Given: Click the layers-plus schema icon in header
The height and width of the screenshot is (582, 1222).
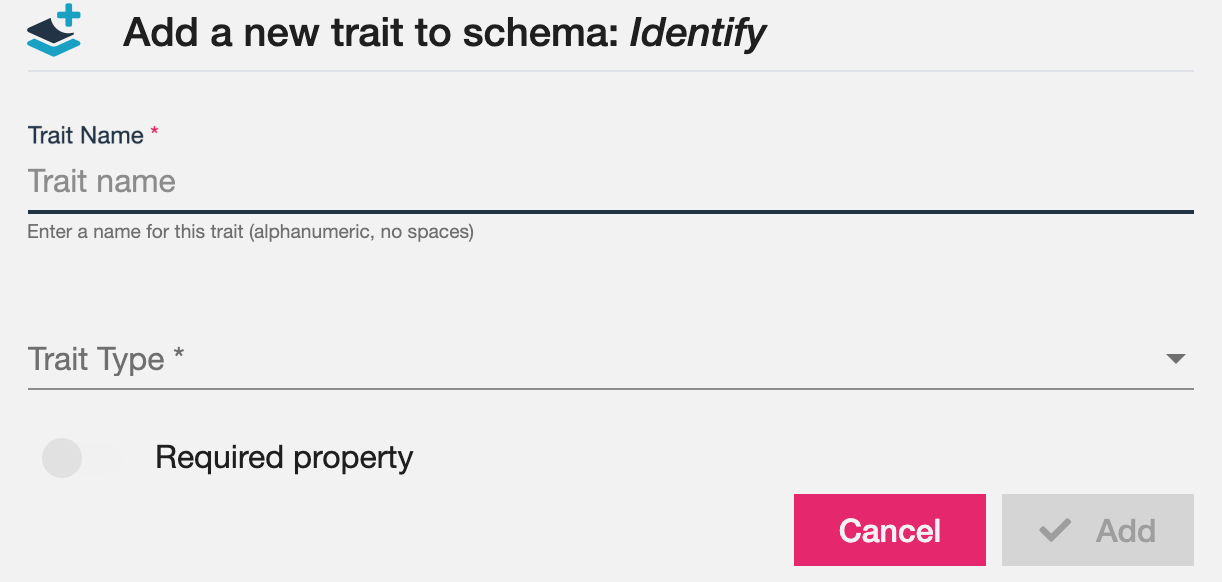Looking at the screenshot, I should pos(55,31).
